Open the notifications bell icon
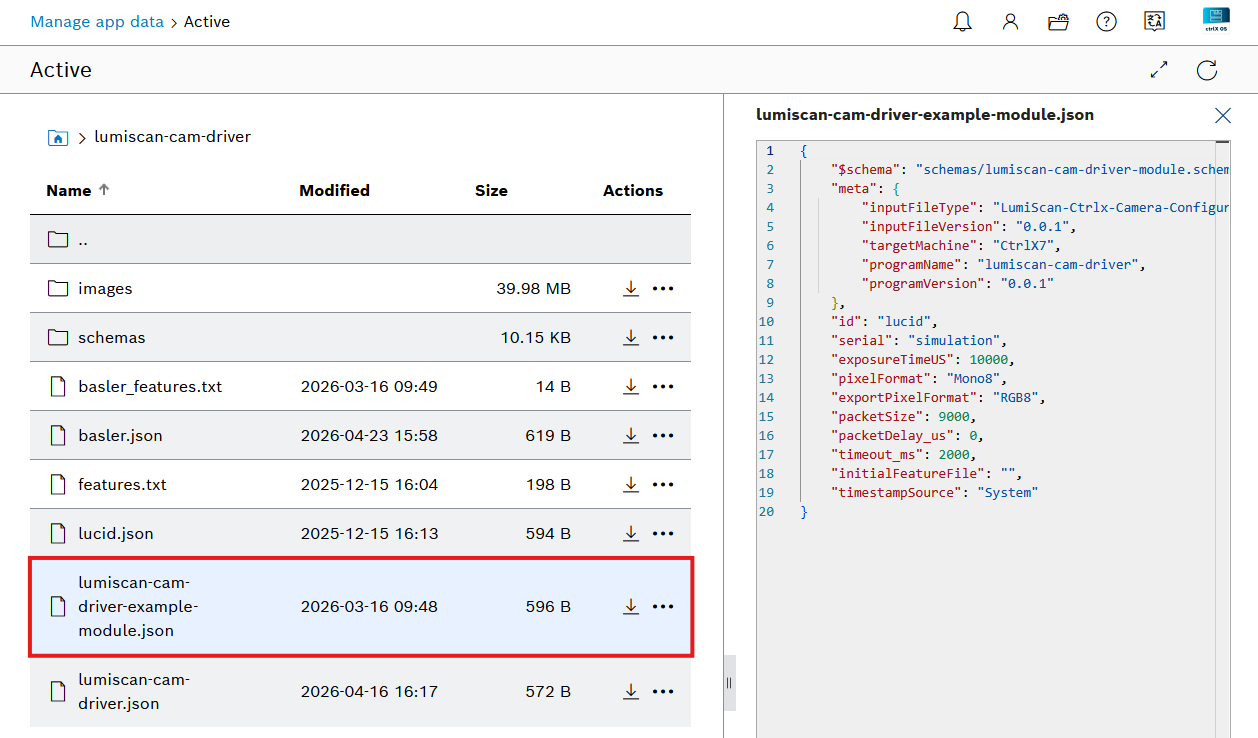This screenshot has width=1258, height=738. 962,22
